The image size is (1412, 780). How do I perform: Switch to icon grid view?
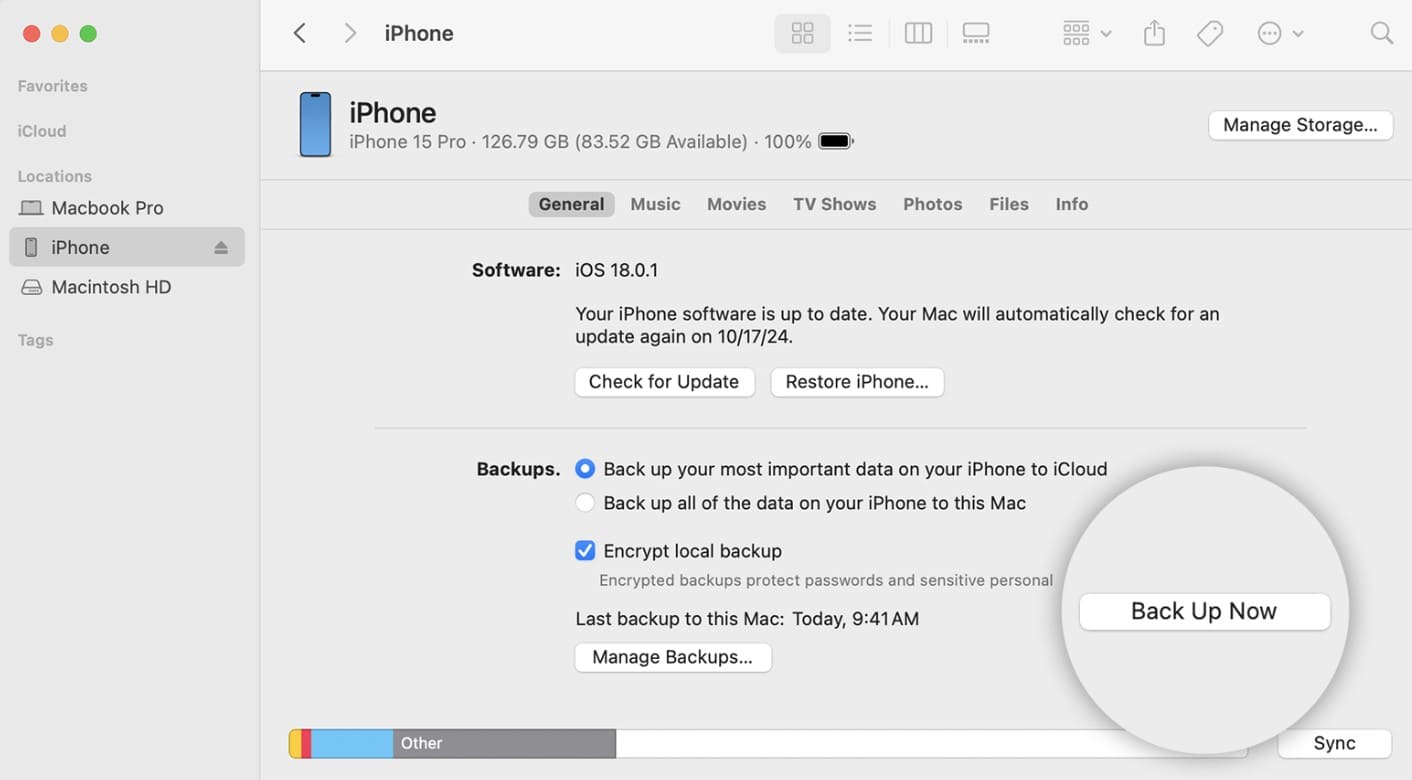click(802, 33)
